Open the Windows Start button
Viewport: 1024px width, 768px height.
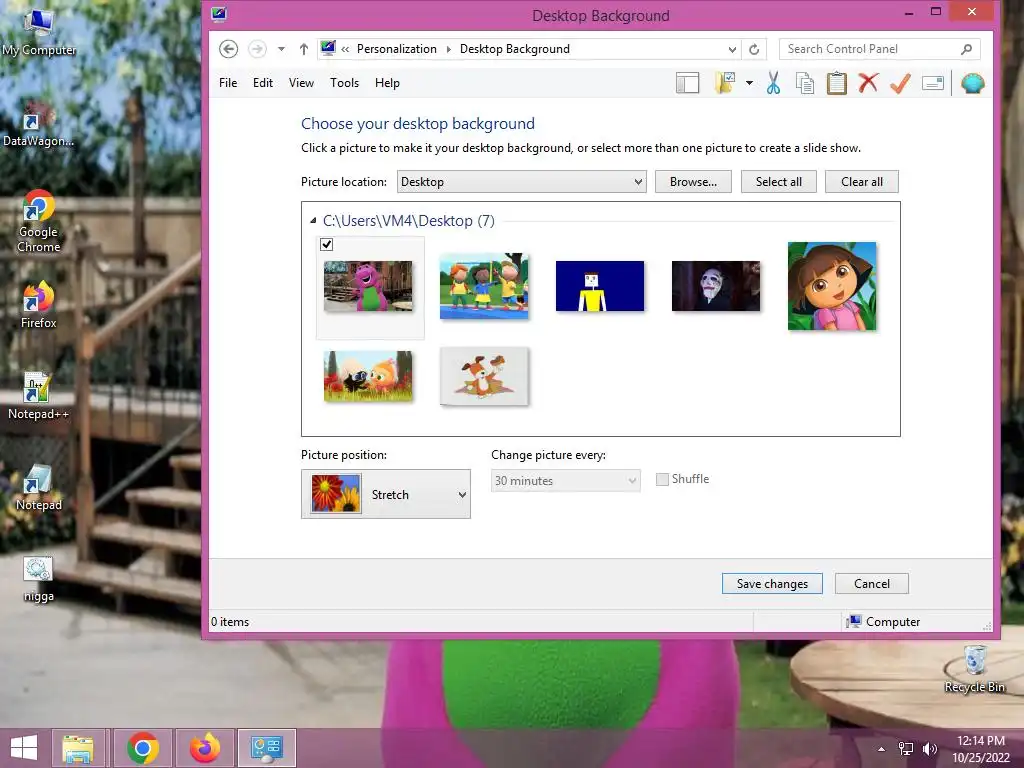tap(24, 748)
